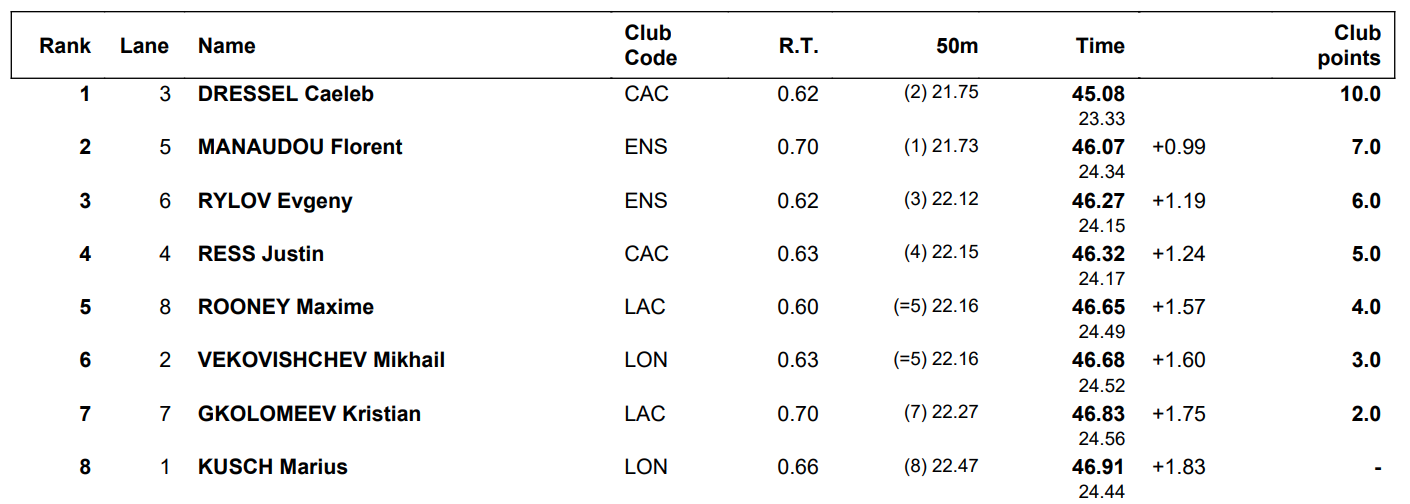Click the 10.0 club points value
The image size is (1410, 504).
(x=1361, y=95)
